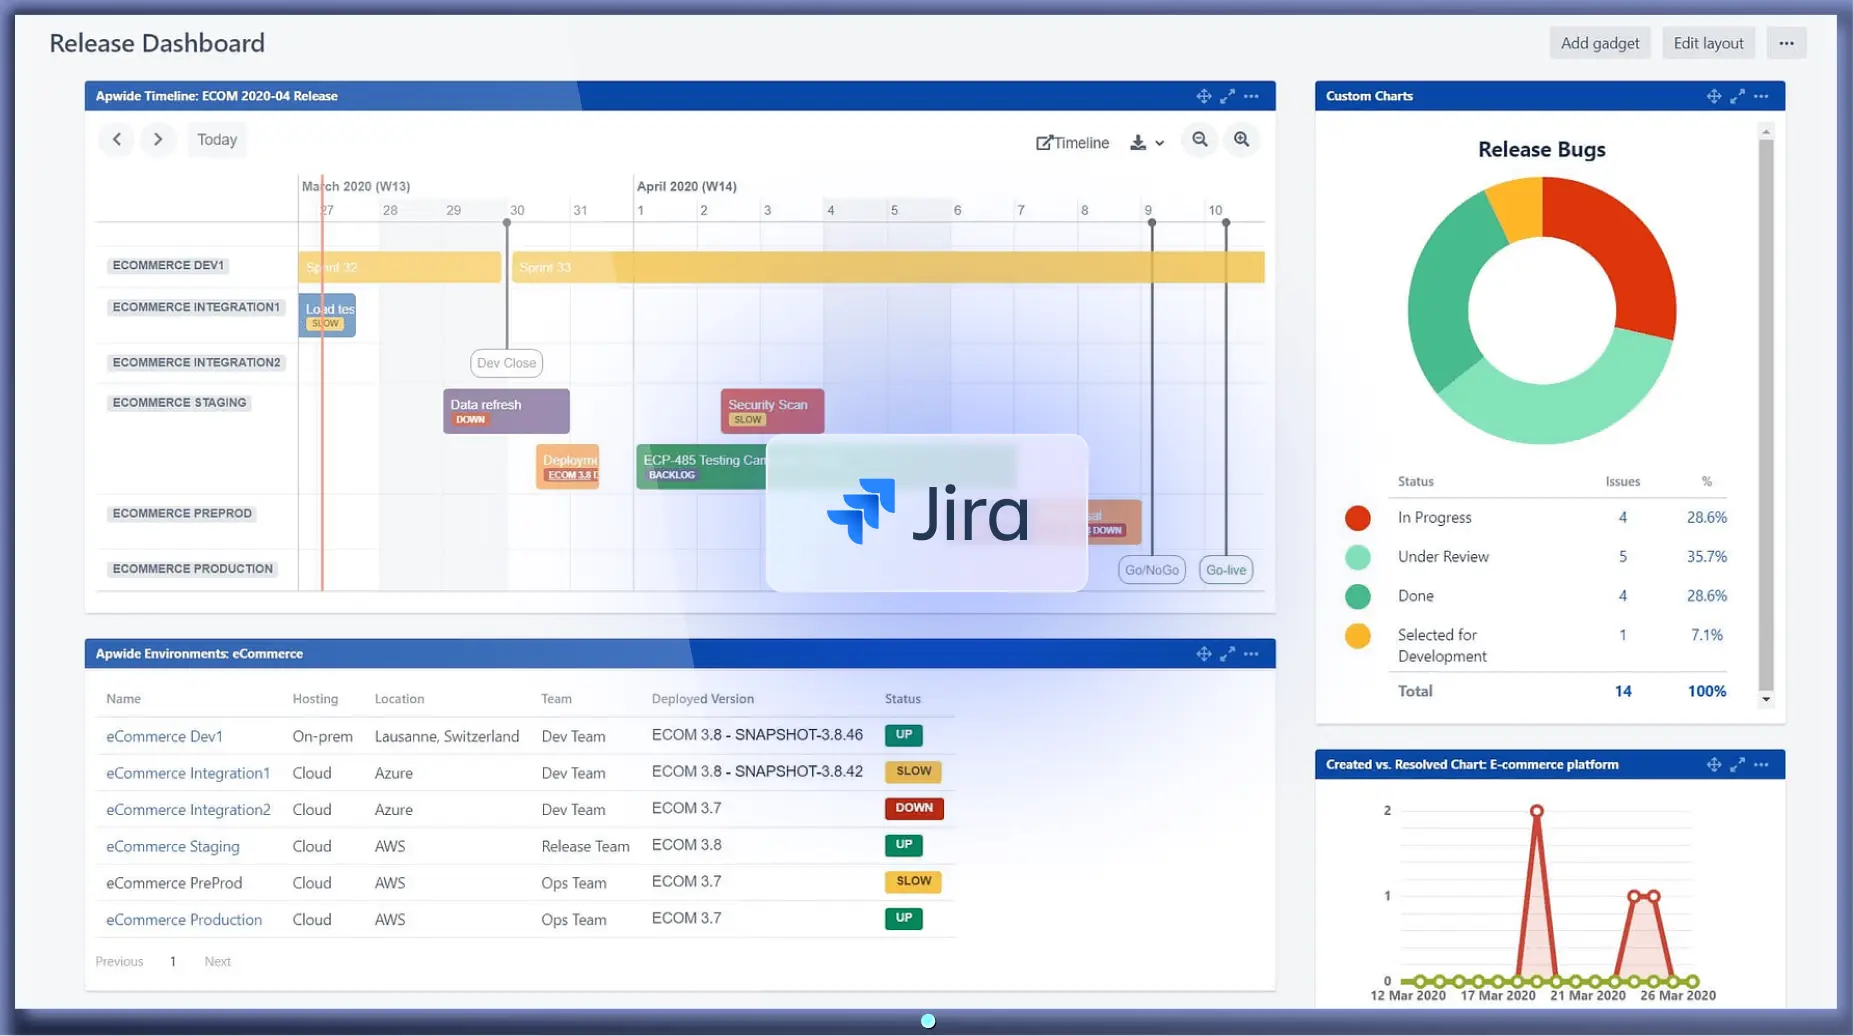Screen dimensions: 1853x1036
Task: Move the Apwide Timeline gadget handle
Action: tap(1204, 96)
